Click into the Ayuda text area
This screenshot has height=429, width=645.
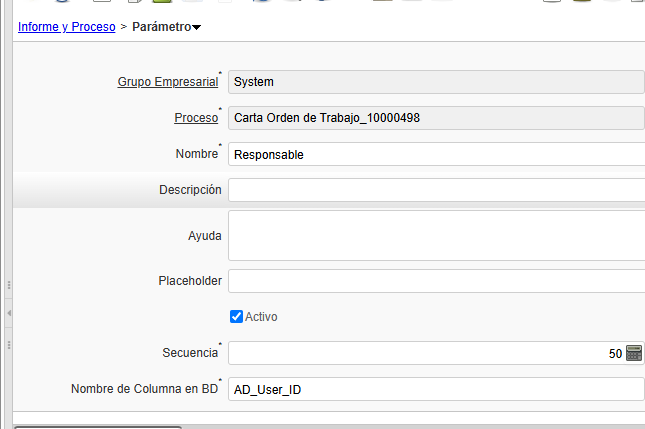436,235
